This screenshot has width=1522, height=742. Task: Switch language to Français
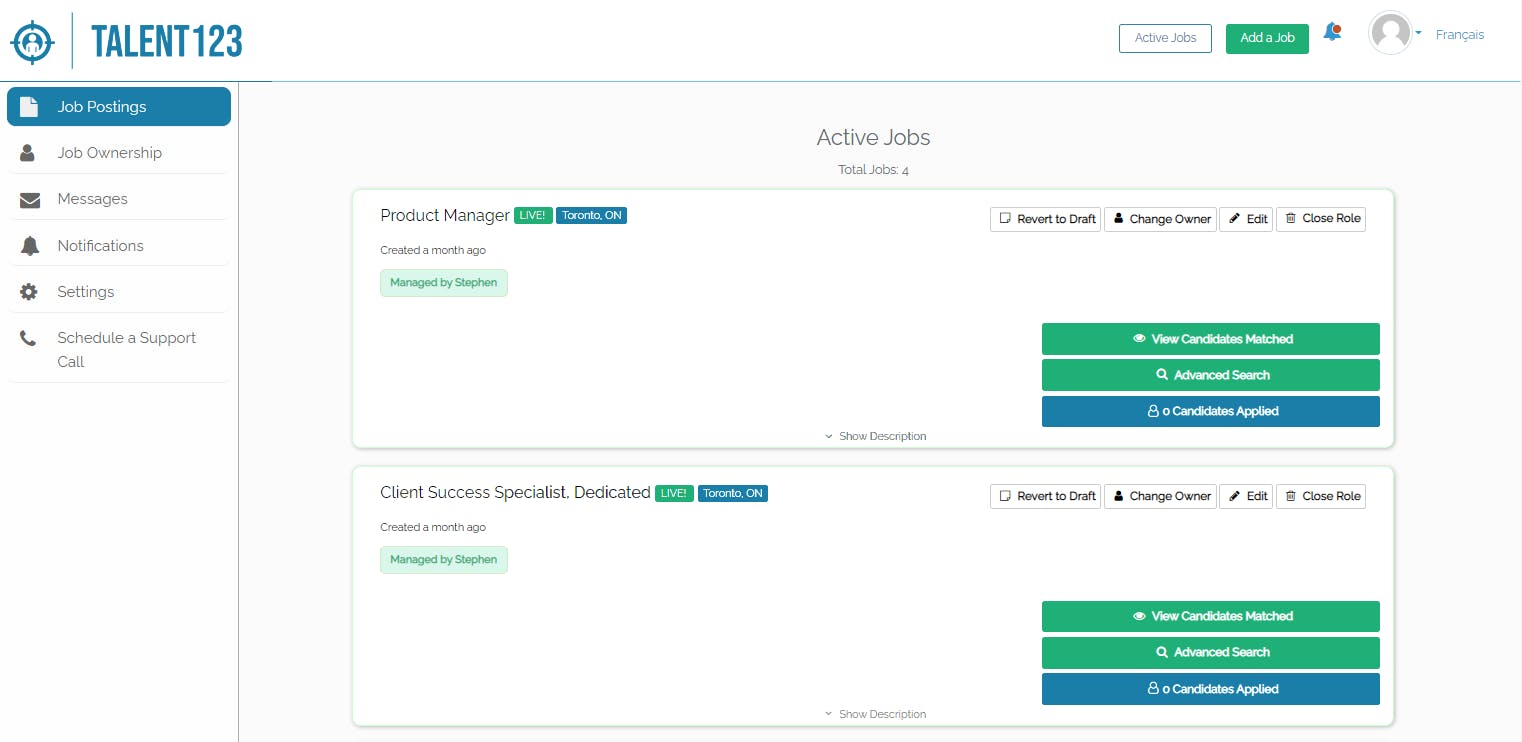[x=1459, y=34]
